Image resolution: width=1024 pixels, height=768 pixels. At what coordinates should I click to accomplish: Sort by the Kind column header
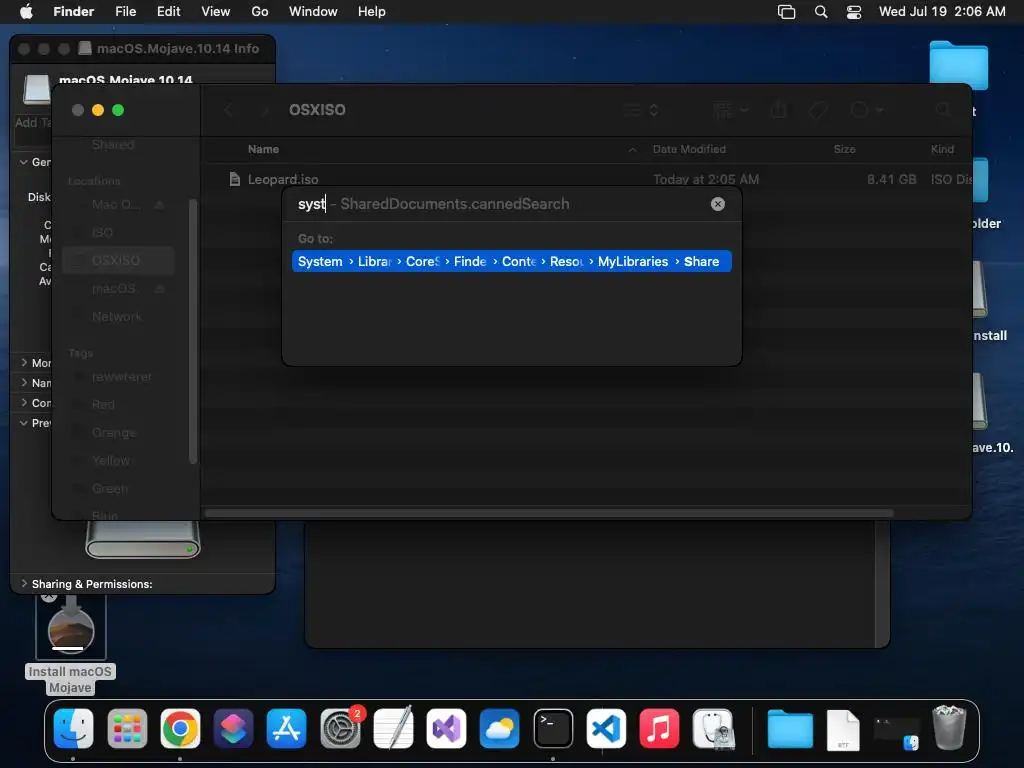[x=942, y=149]
